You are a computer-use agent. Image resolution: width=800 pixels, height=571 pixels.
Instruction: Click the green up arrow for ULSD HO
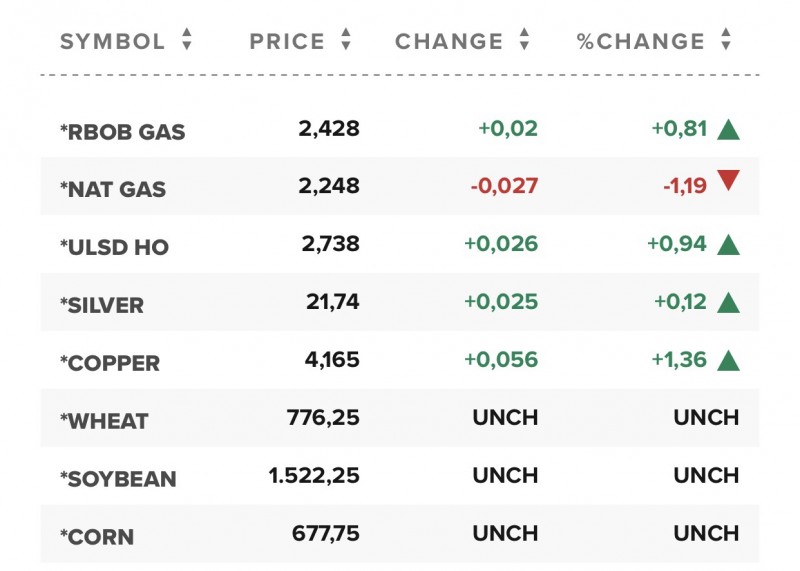(728, 244)
